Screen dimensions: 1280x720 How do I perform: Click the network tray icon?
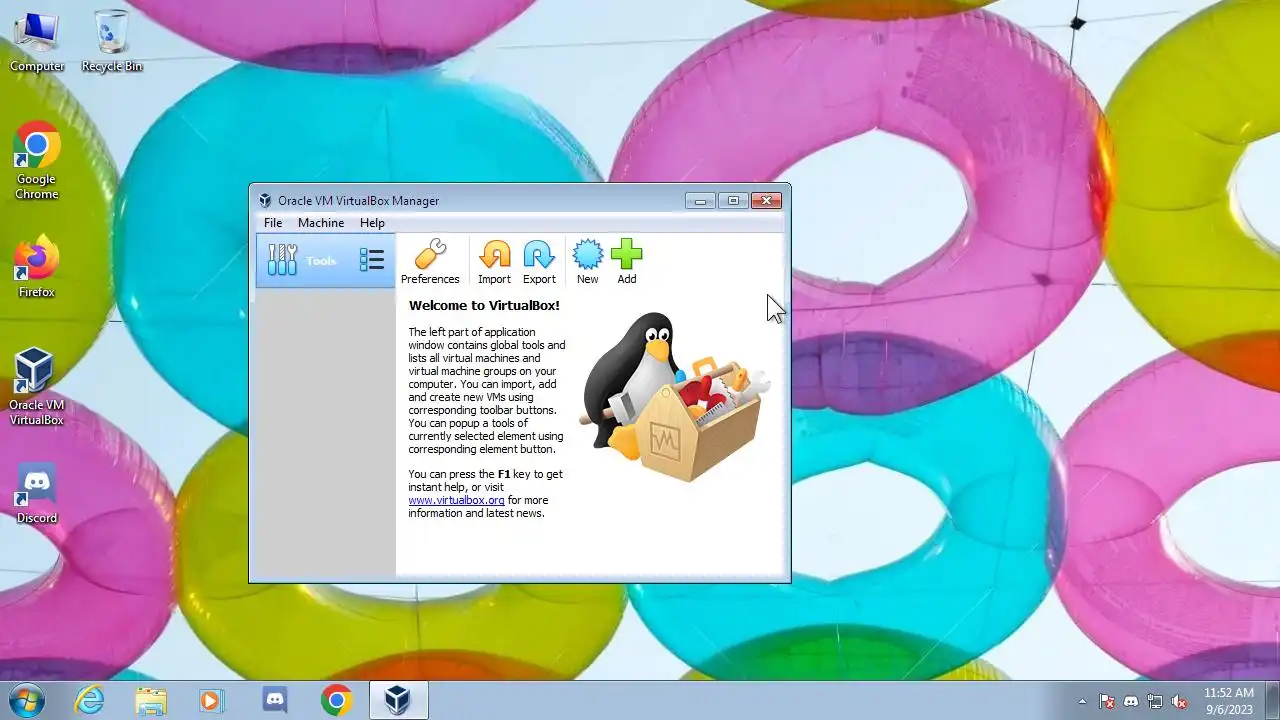tap(1155, 702)
